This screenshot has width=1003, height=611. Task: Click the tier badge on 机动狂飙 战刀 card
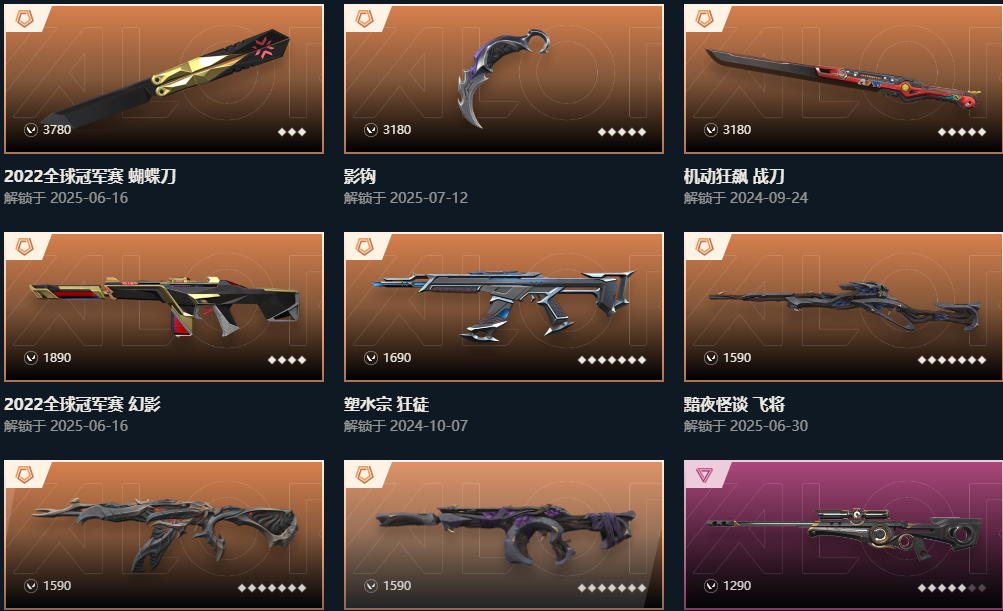[704, 19]
